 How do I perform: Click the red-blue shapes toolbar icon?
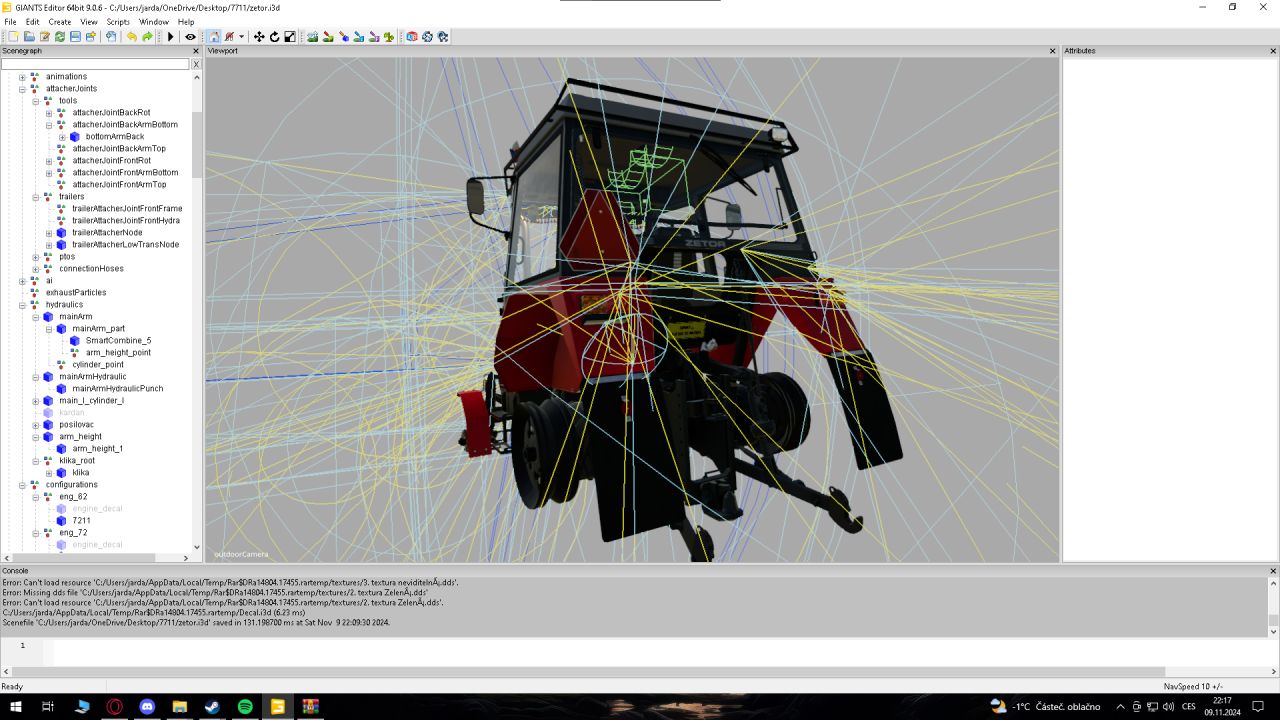[x=411, y=37]
